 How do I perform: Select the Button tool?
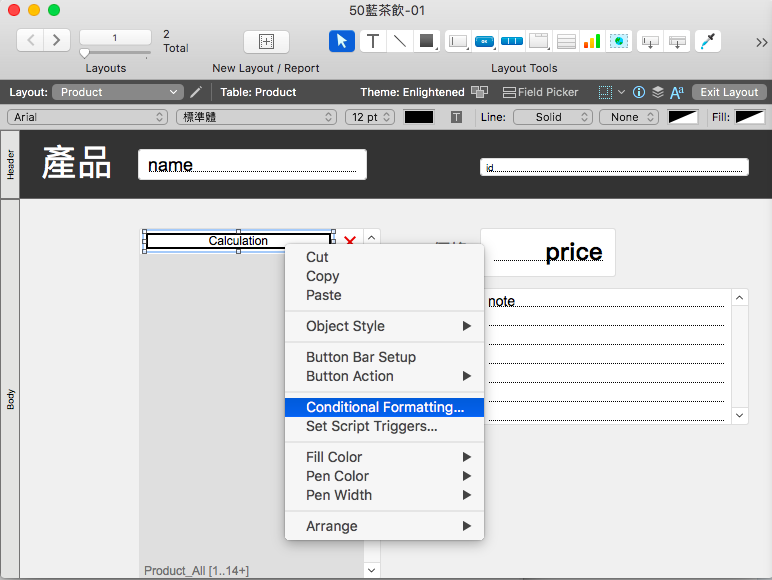point(484,41)
